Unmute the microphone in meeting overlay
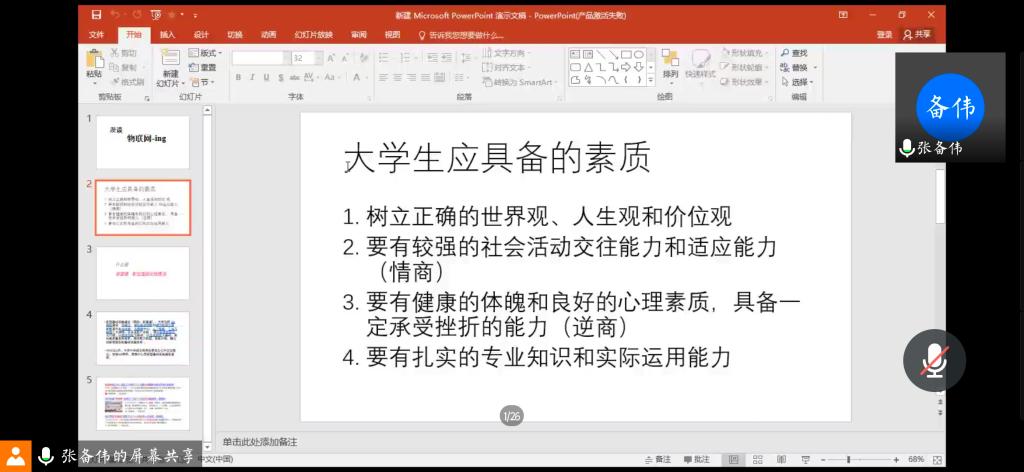Screen dimensions: 1024x472 (x=934, y=361)
